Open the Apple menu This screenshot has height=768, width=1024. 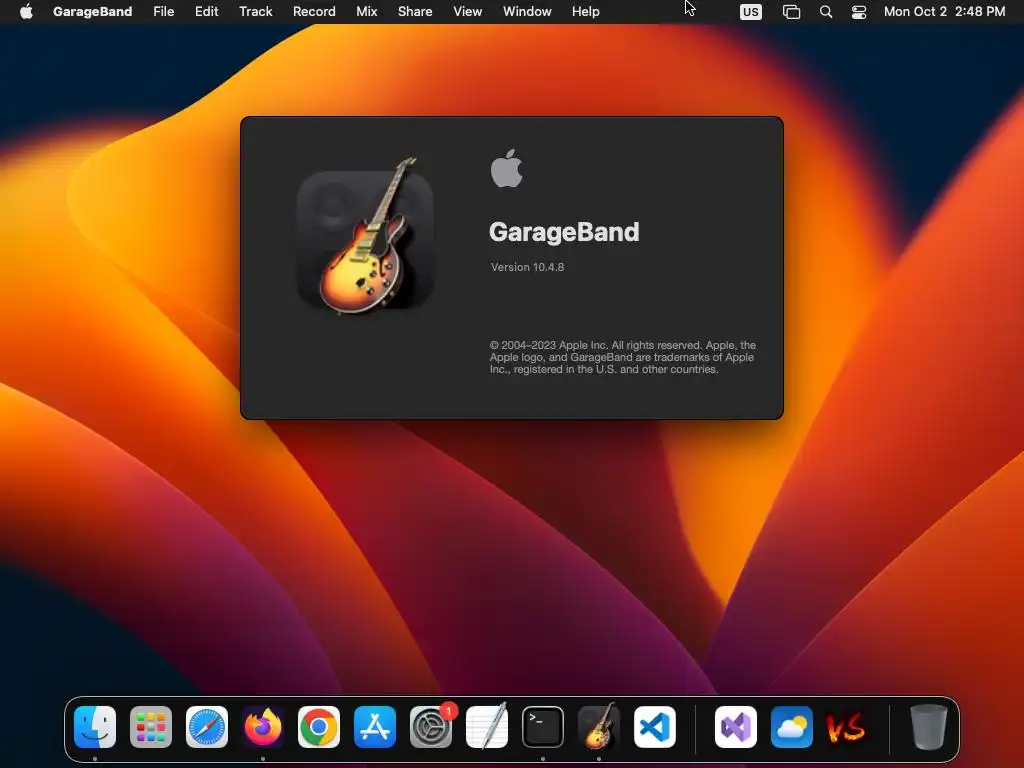[26, 11]
